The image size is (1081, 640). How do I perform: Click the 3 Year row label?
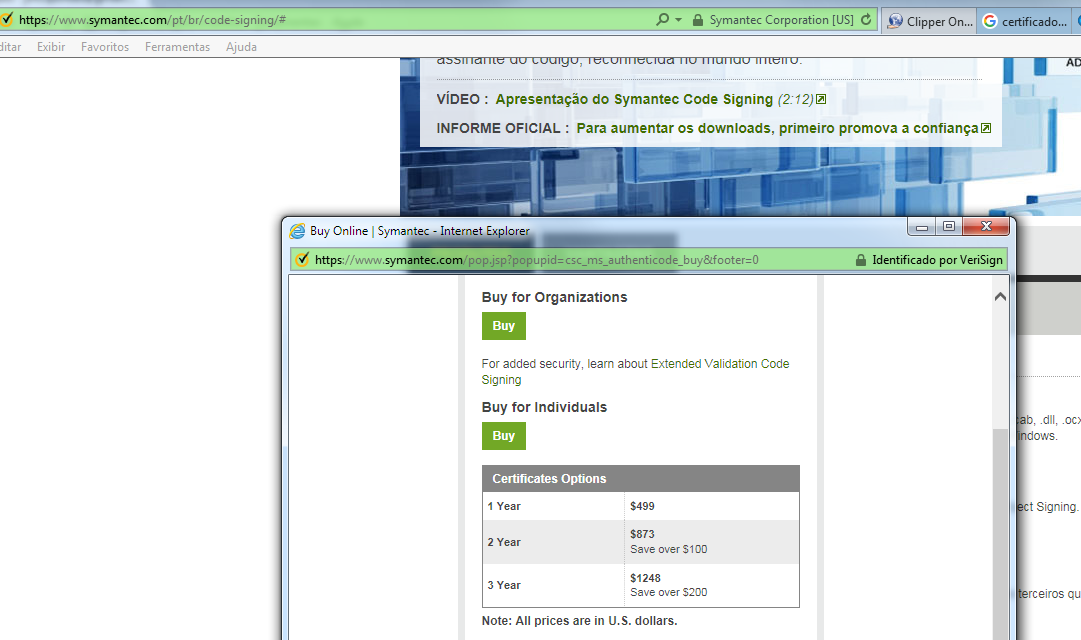tap(504, 586)
